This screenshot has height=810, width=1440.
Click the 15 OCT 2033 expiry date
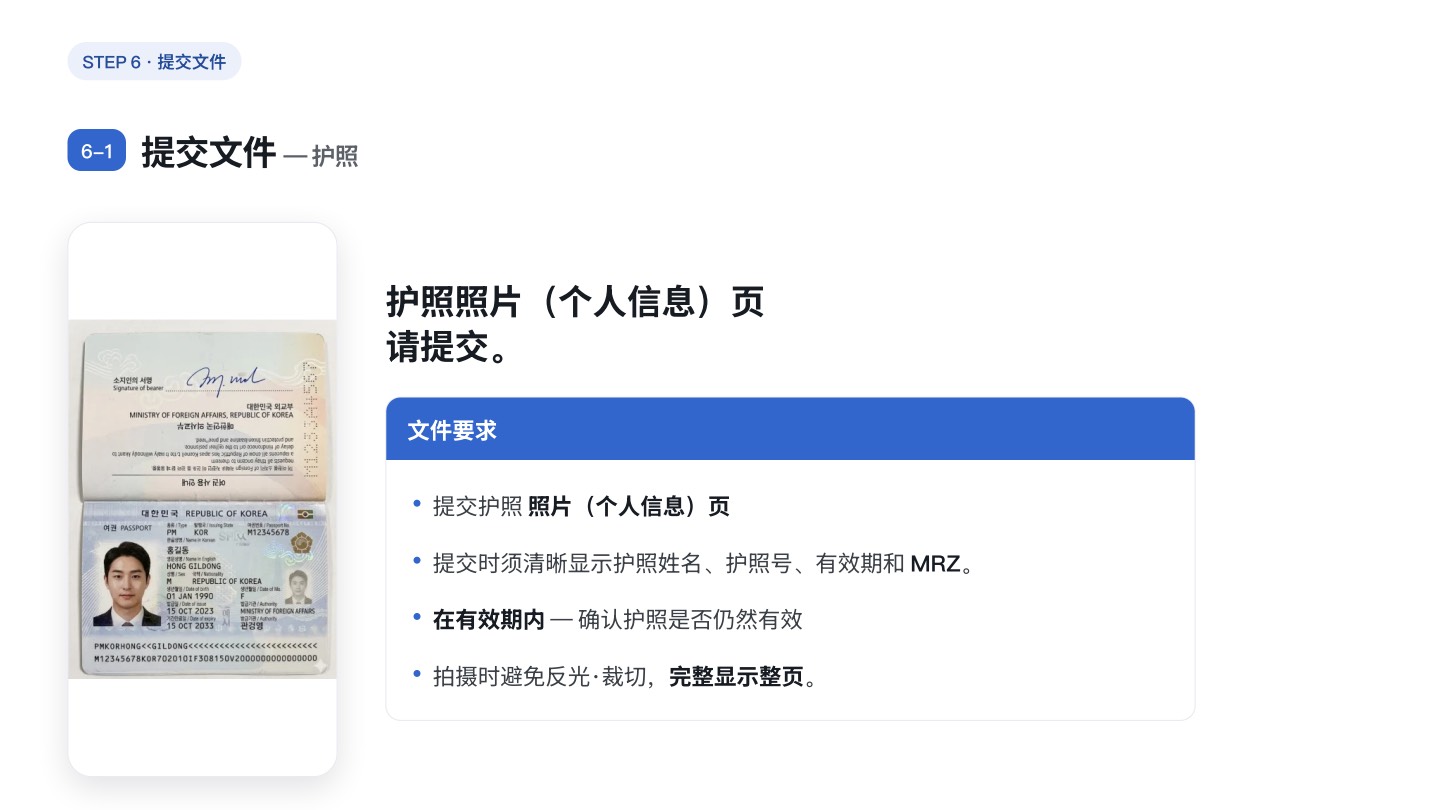click(x=190, y=626)
